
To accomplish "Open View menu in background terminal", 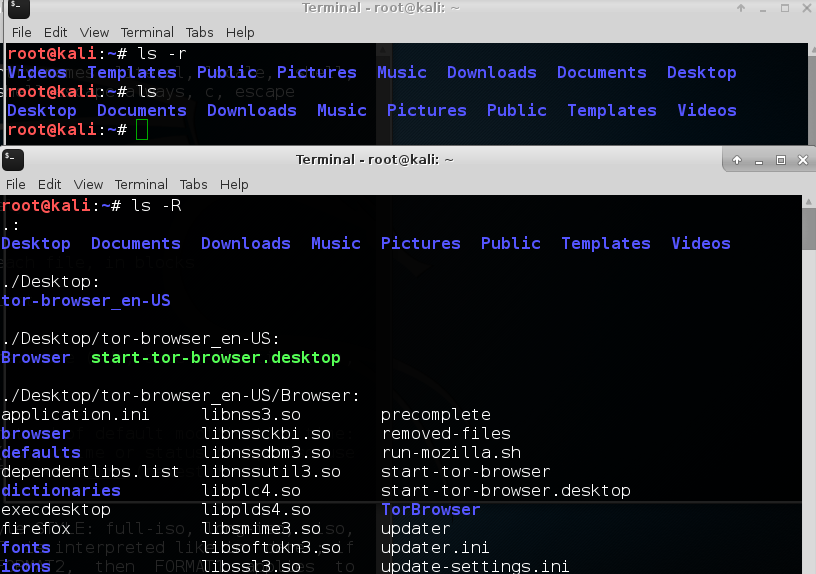I will (94, 32).
